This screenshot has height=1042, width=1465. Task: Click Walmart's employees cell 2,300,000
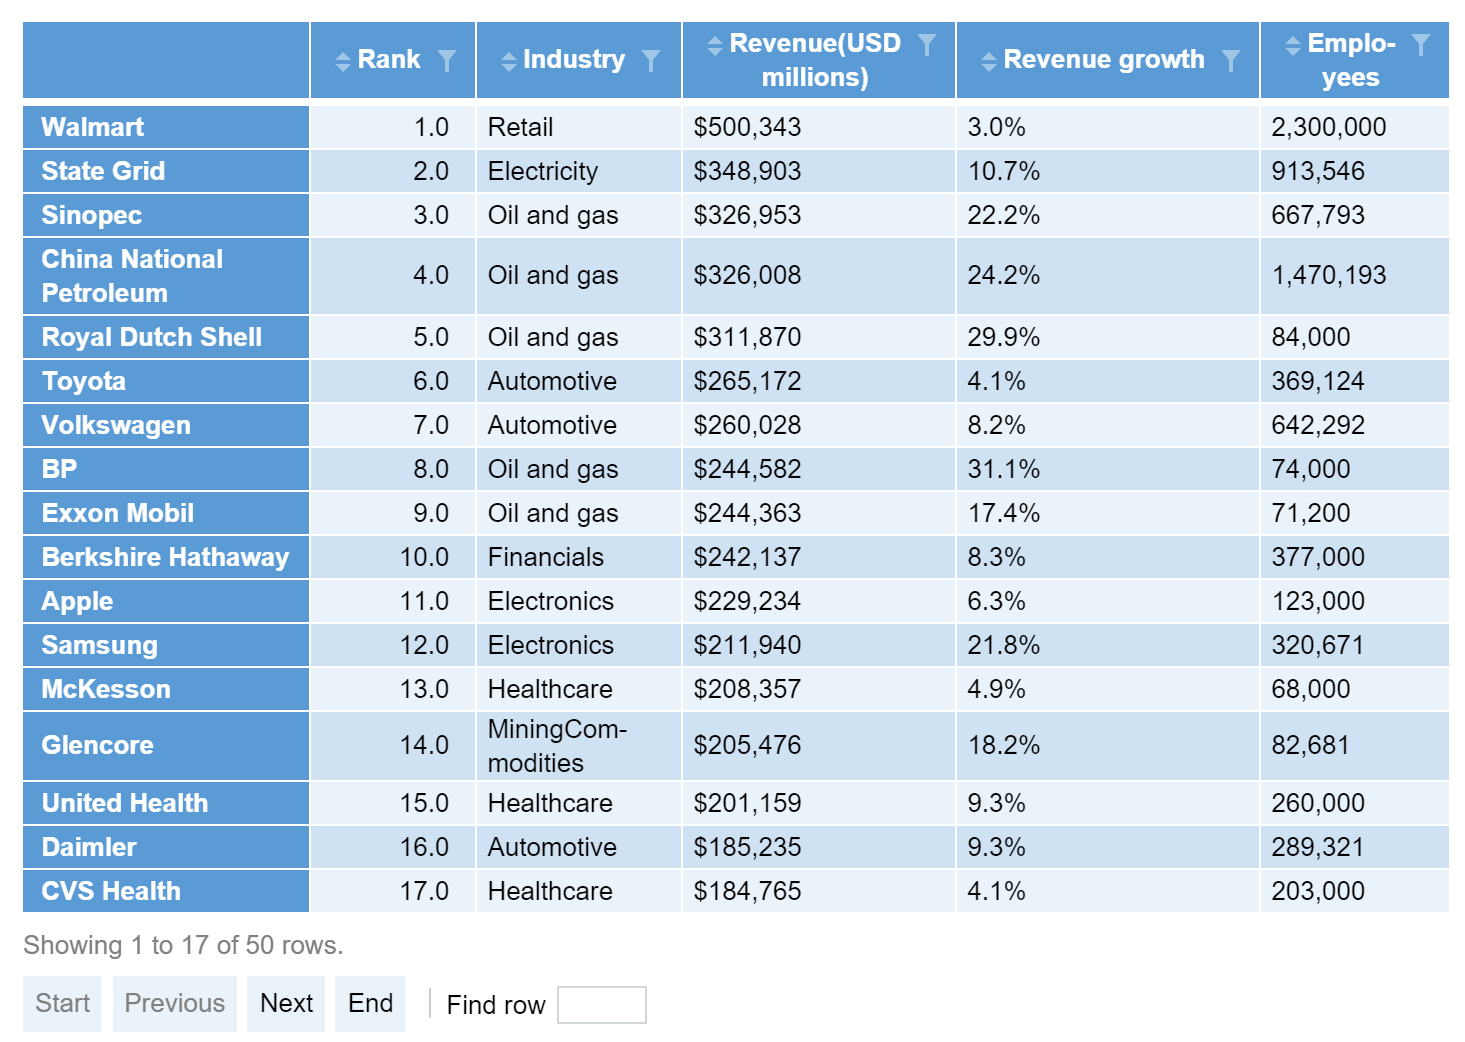(1354, 127)
